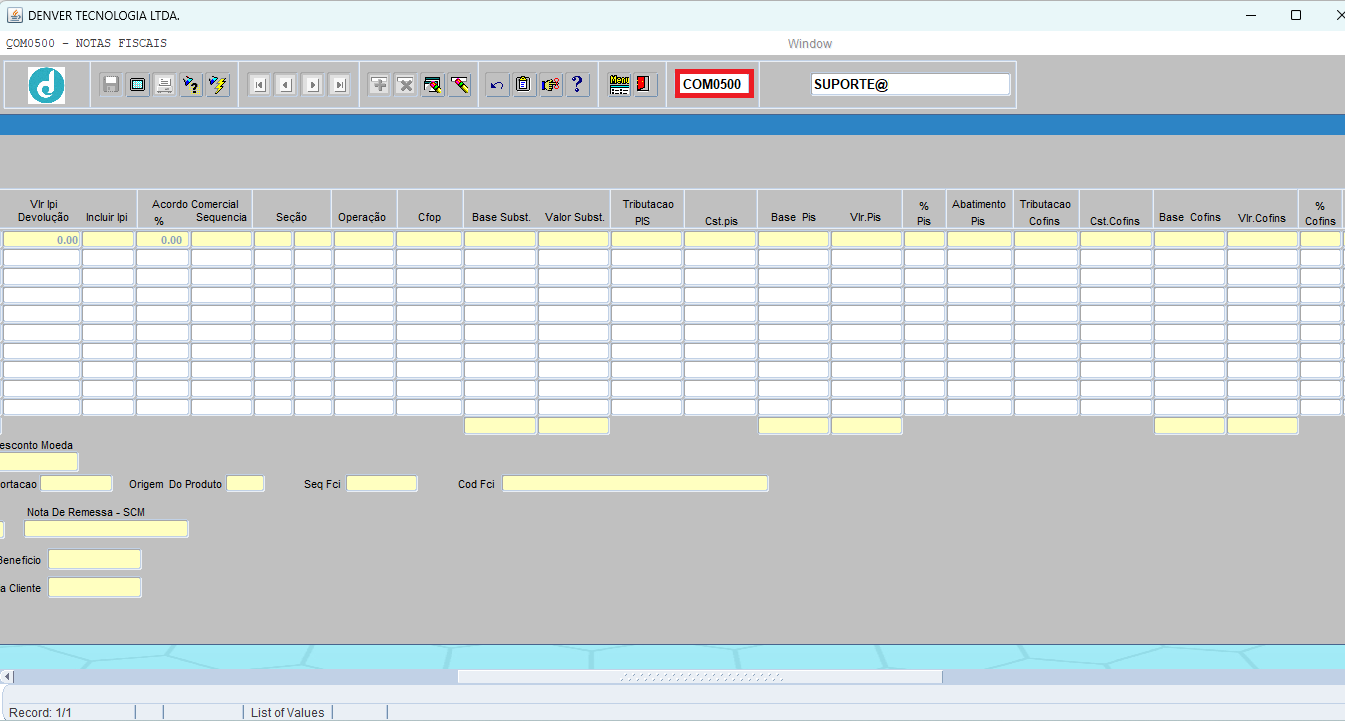Click the Execute Query lightning icon
Image resolution: width=1345 pixels, height=721 pixels.
coord(218,85)
